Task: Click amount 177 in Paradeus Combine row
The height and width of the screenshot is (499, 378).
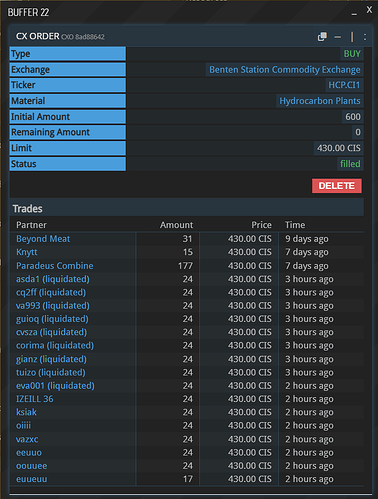Action: pos(185,266)
